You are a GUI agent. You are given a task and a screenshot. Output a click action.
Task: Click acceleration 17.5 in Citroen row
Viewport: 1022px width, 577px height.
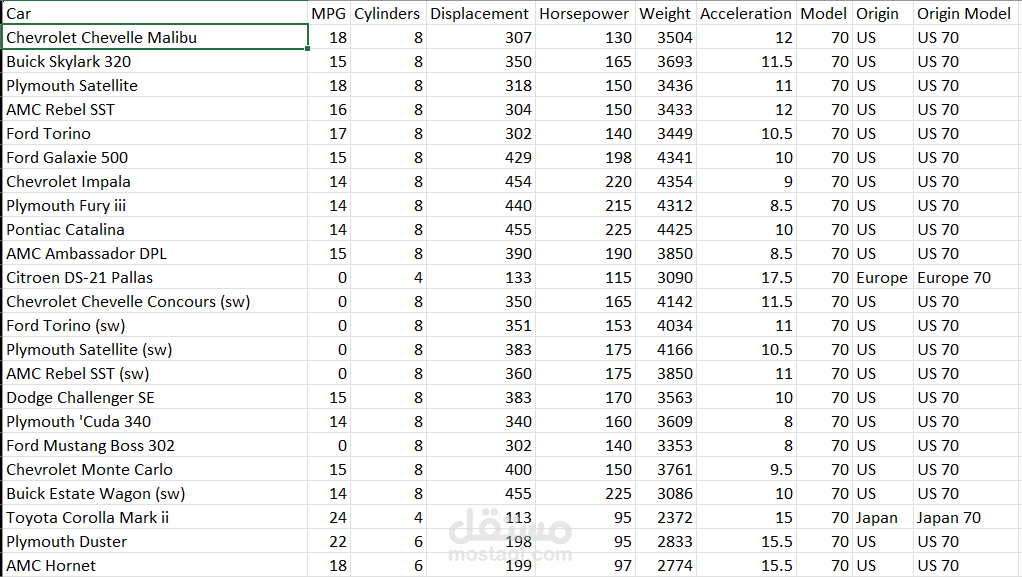pyautogui.click(x=747, y=278)
